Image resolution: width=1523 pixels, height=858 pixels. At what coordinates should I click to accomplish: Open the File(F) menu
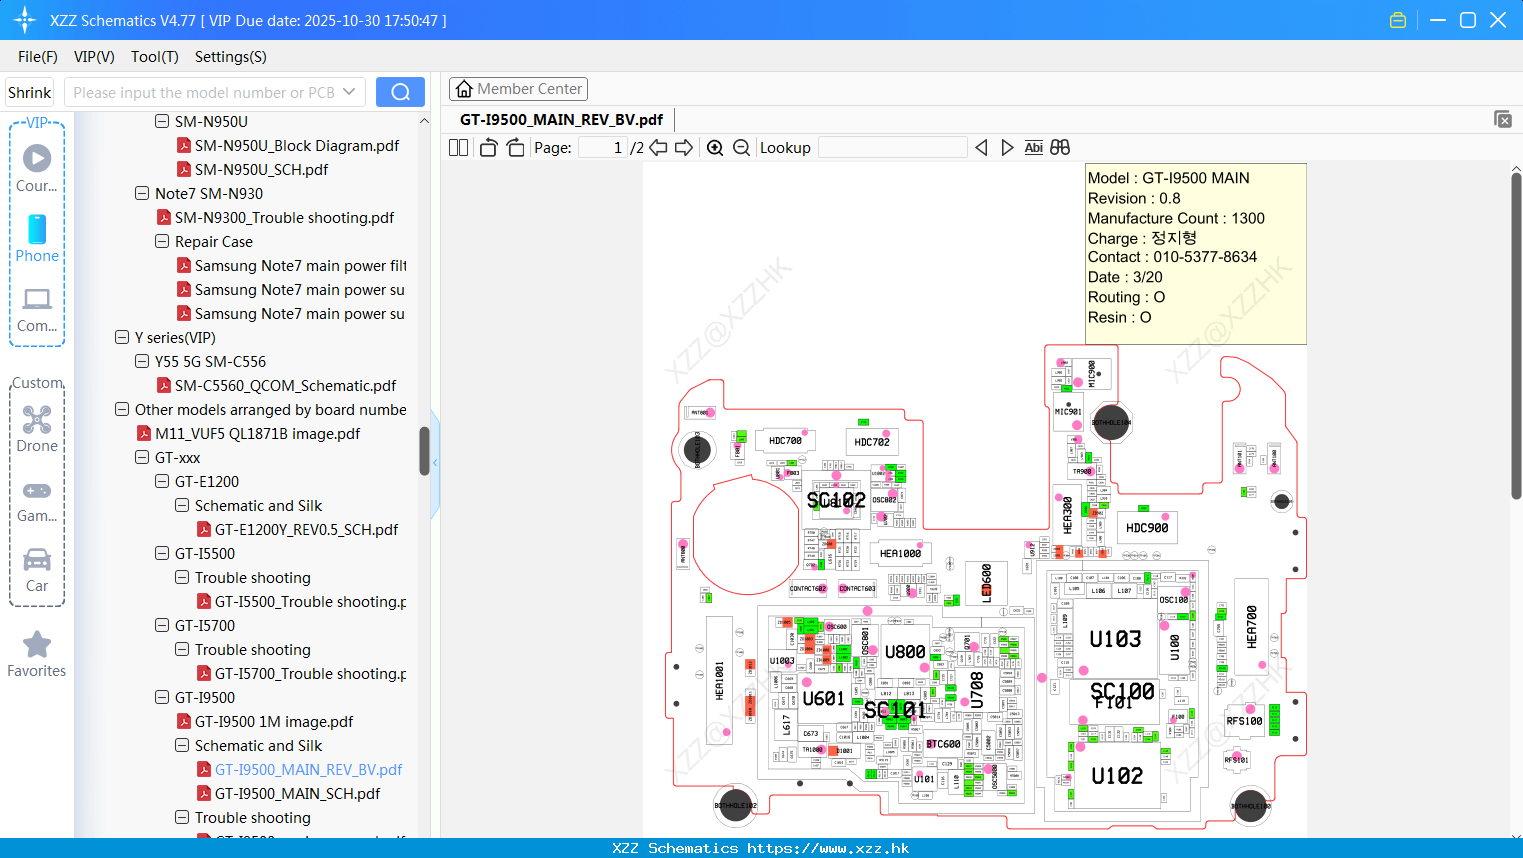38,56
